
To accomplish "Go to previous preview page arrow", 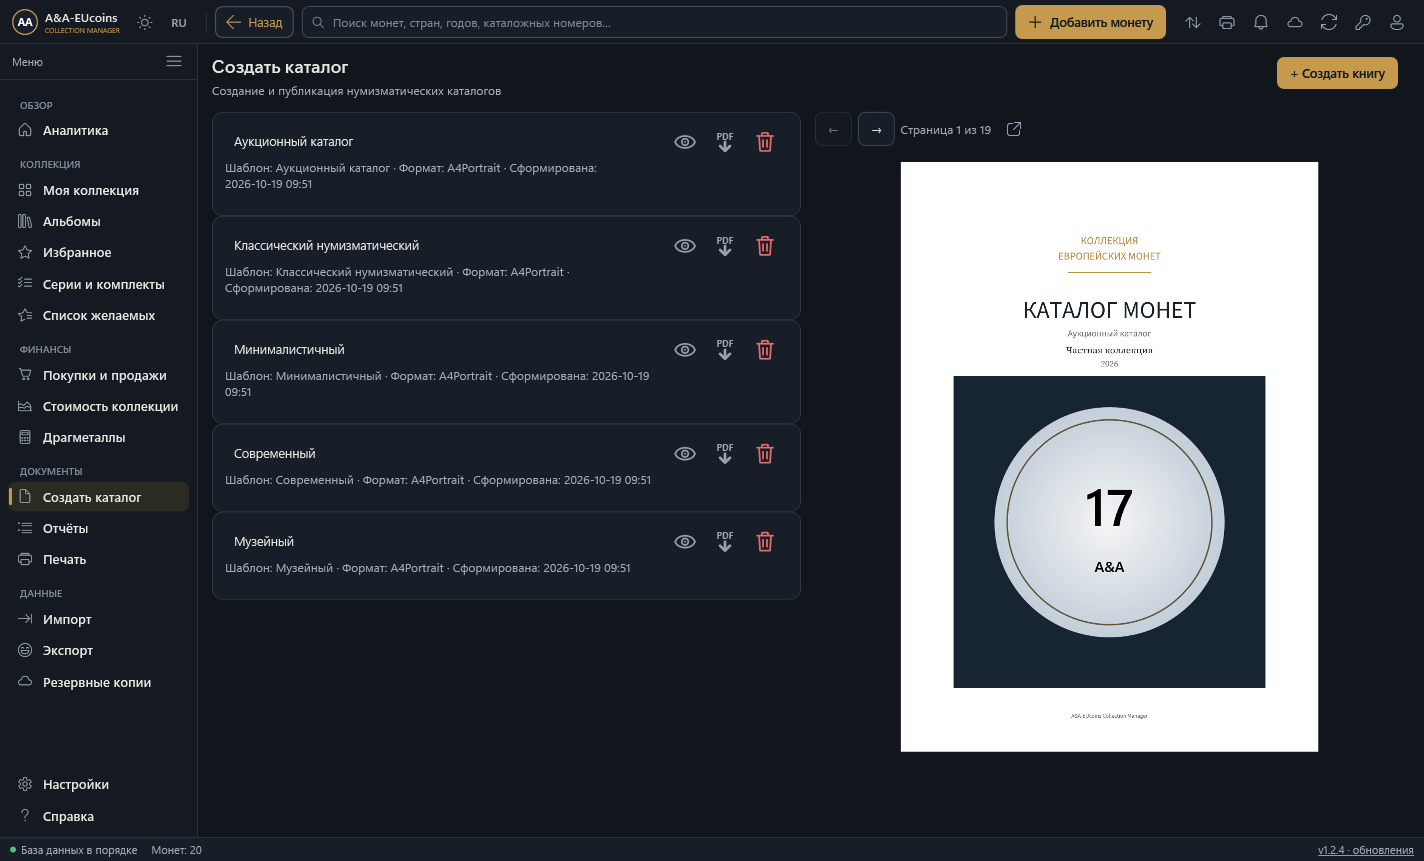I will tap(833, 130).
